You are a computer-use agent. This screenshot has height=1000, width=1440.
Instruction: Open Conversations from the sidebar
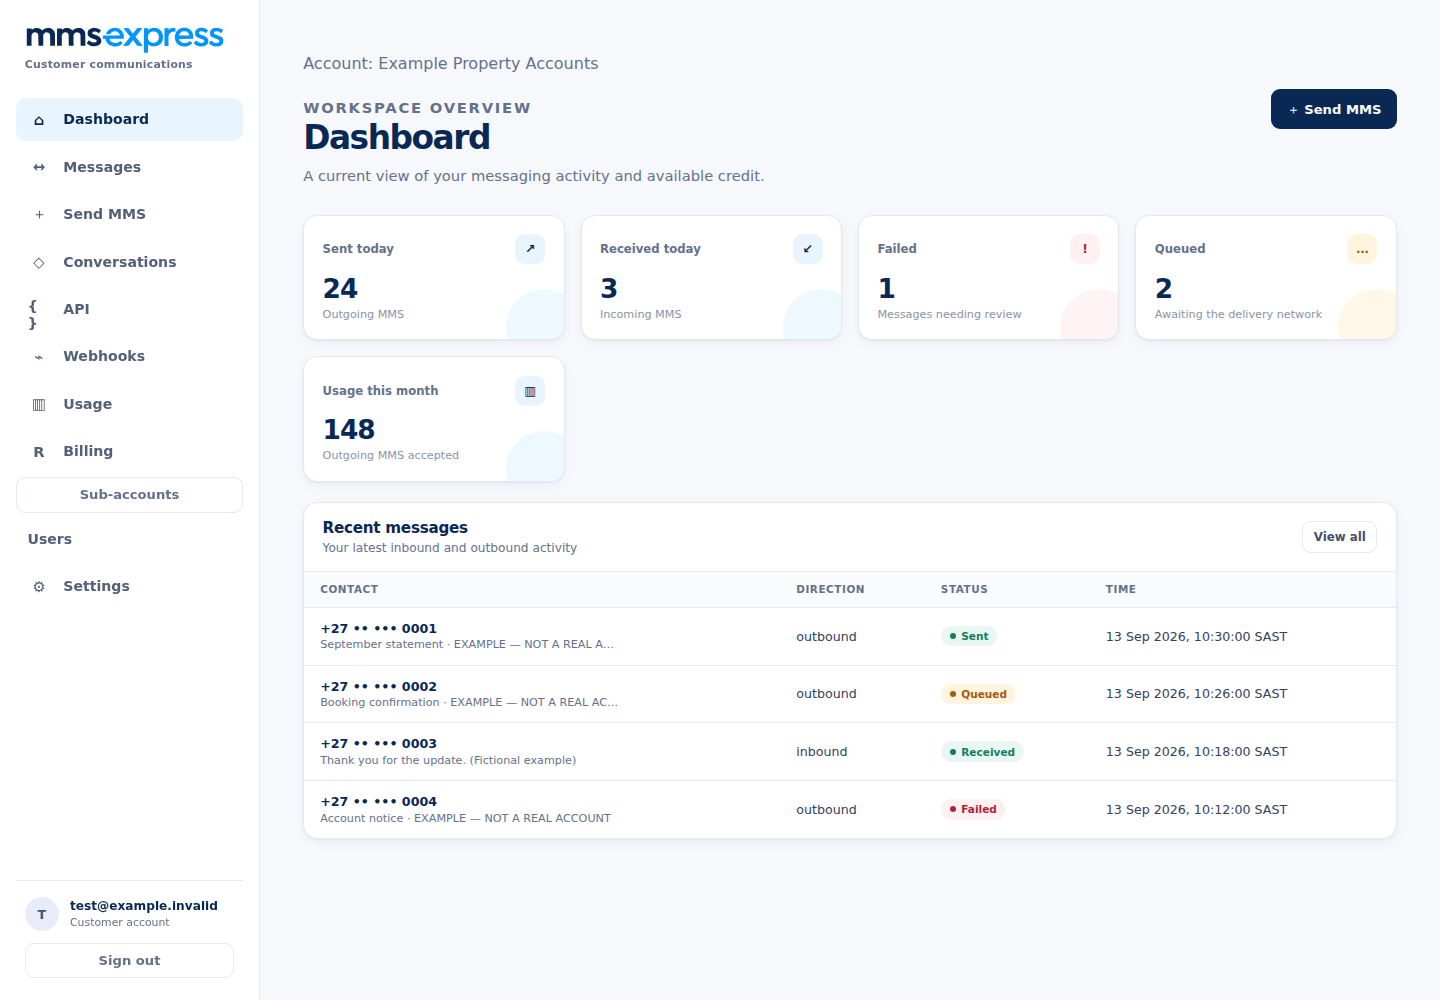point(129,262)
